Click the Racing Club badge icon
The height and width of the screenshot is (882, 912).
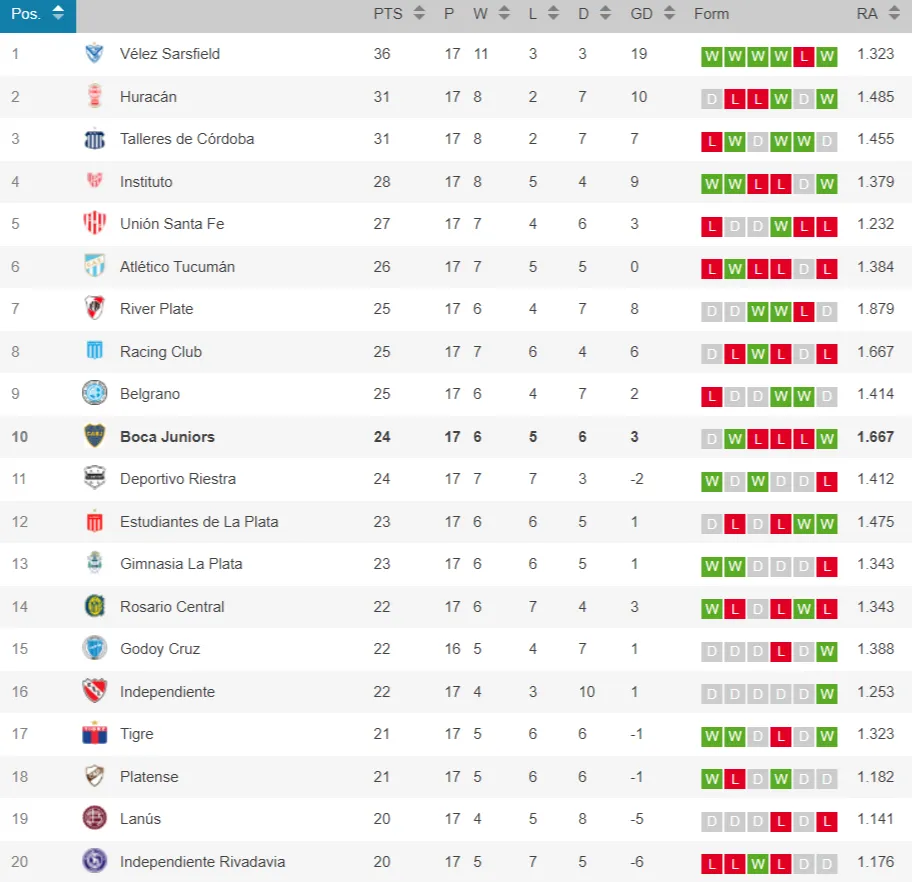94,351
